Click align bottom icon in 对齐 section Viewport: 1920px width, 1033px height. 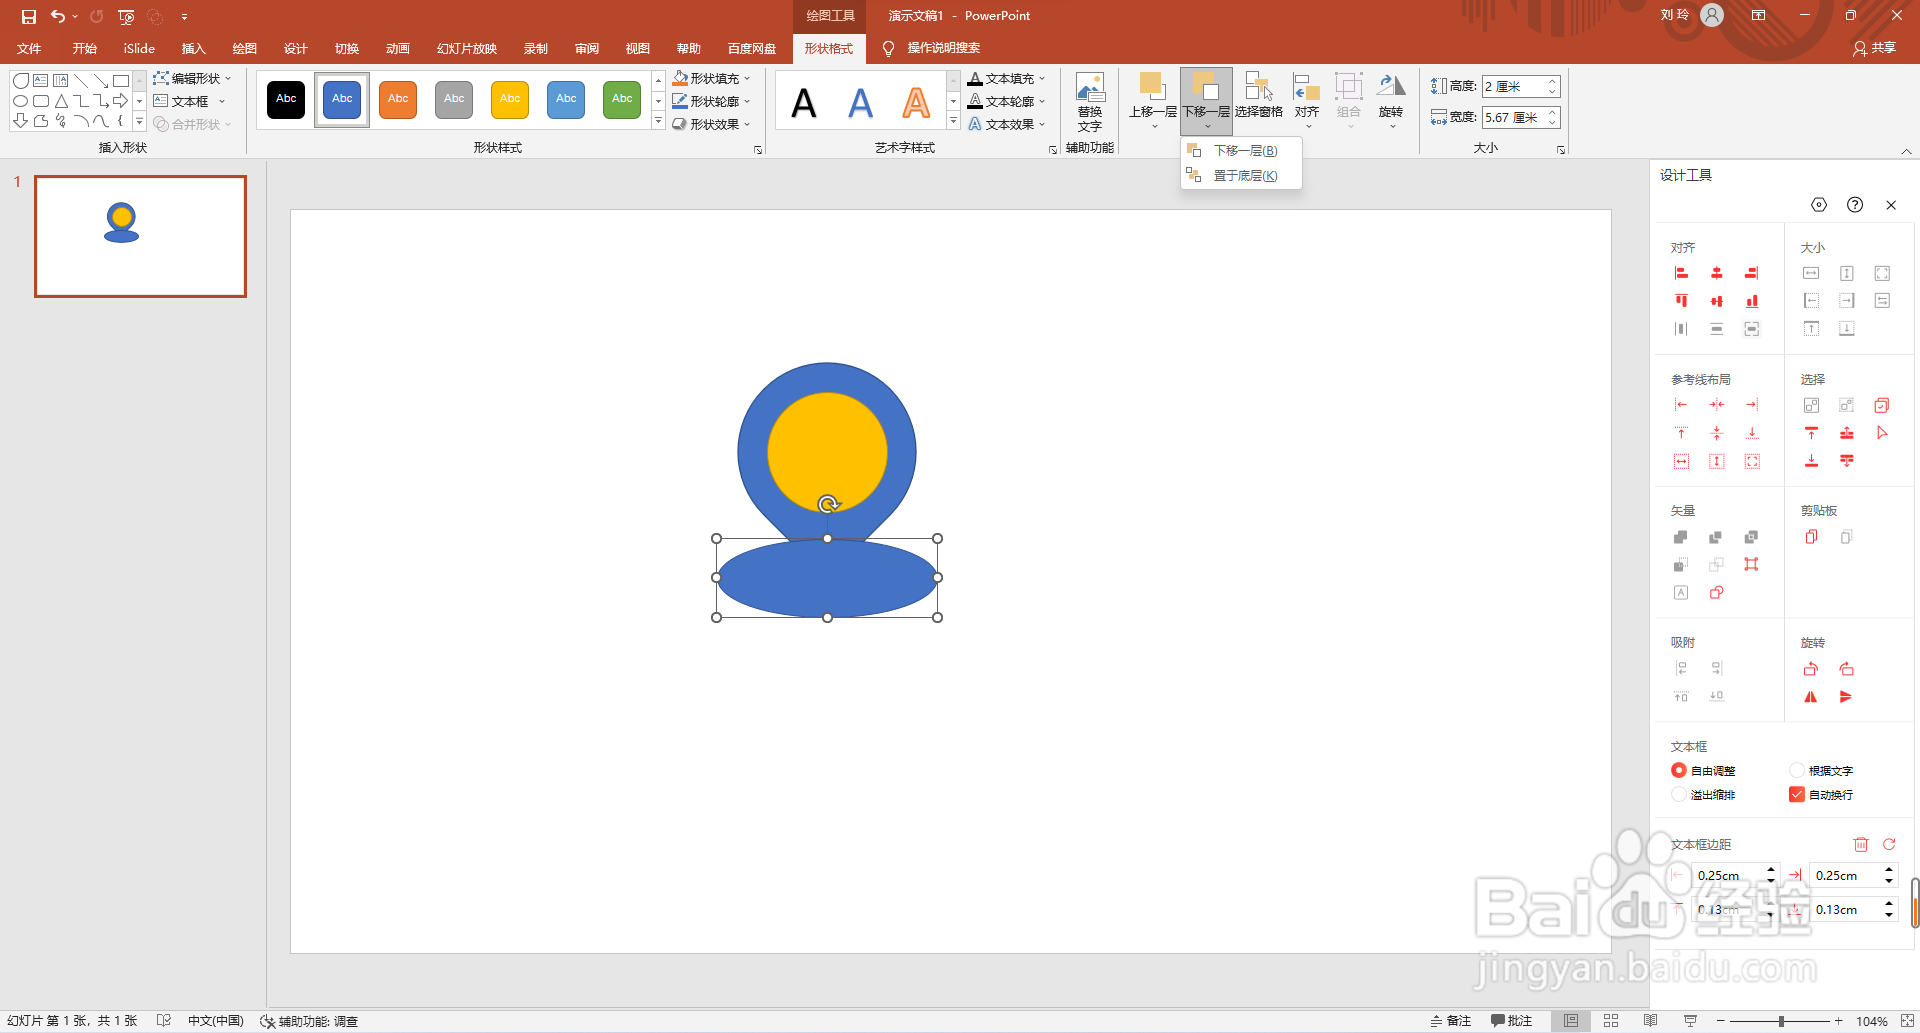point(1751,300)
